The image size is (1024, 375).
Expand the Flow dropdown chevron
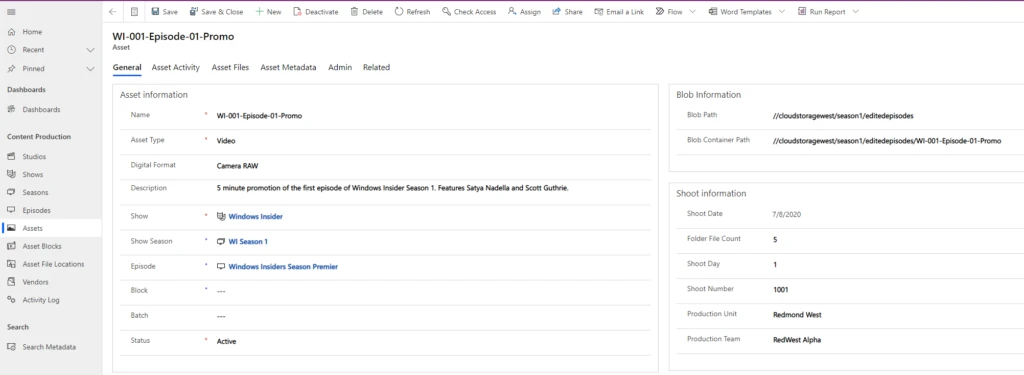(x=692, y=12)
